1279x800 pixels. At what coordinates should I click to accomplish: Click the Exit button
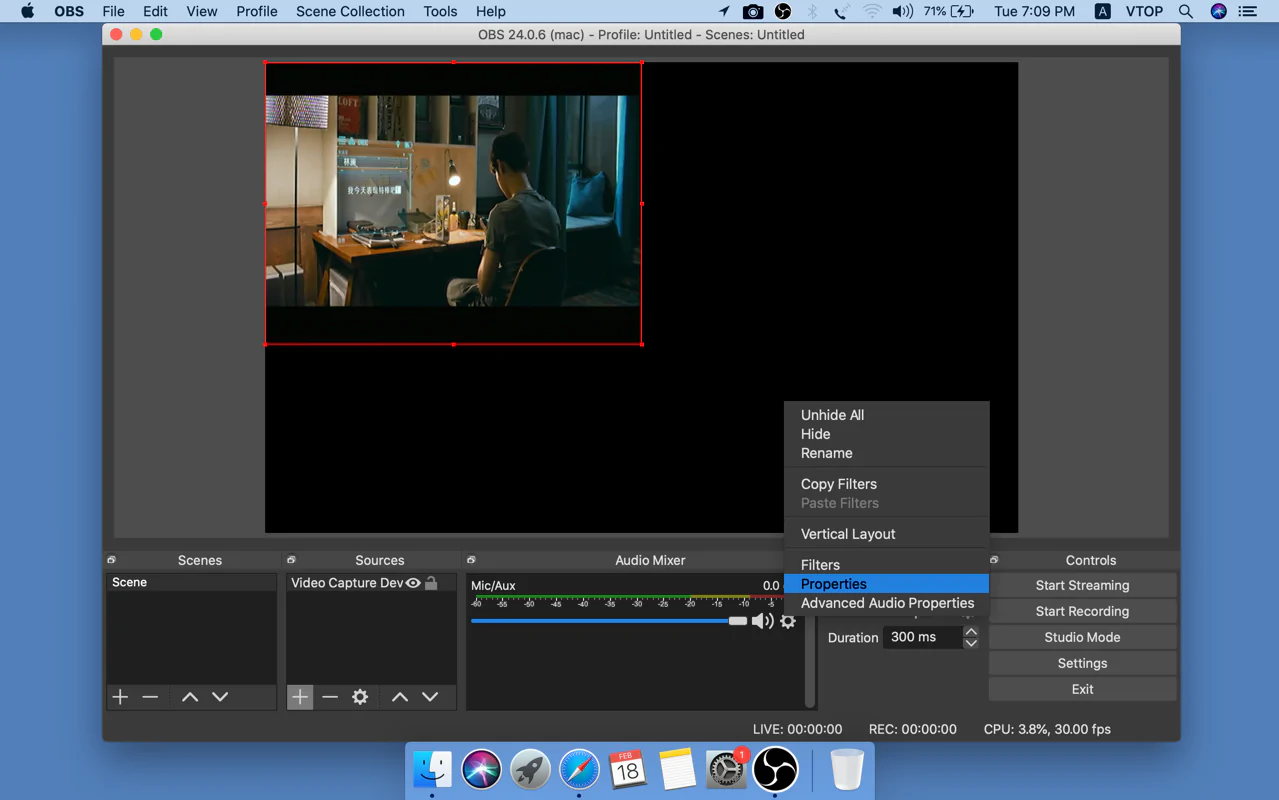[x=1082, y=689]
